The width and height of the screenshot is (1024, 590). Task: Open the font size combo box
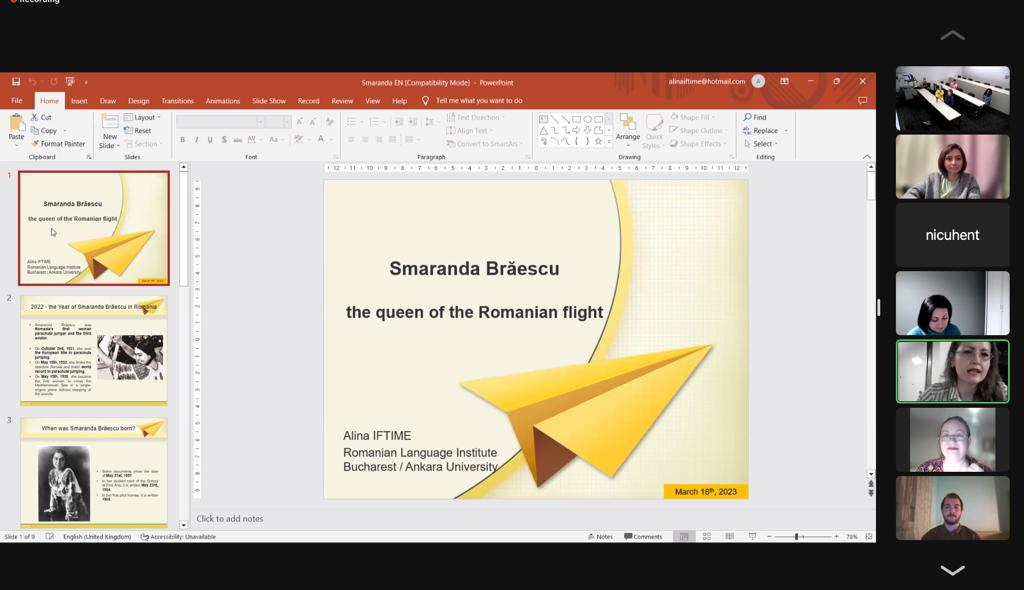click(x=279, y=122)
